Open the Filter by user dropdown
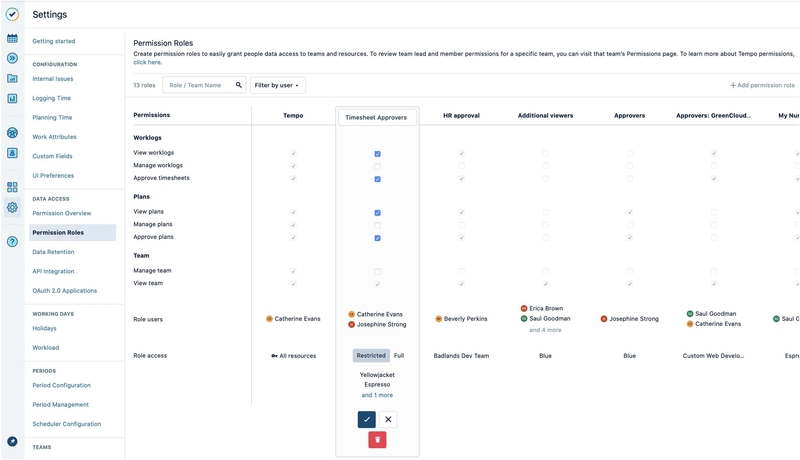800x460 pixels. (x=277, y=86)
